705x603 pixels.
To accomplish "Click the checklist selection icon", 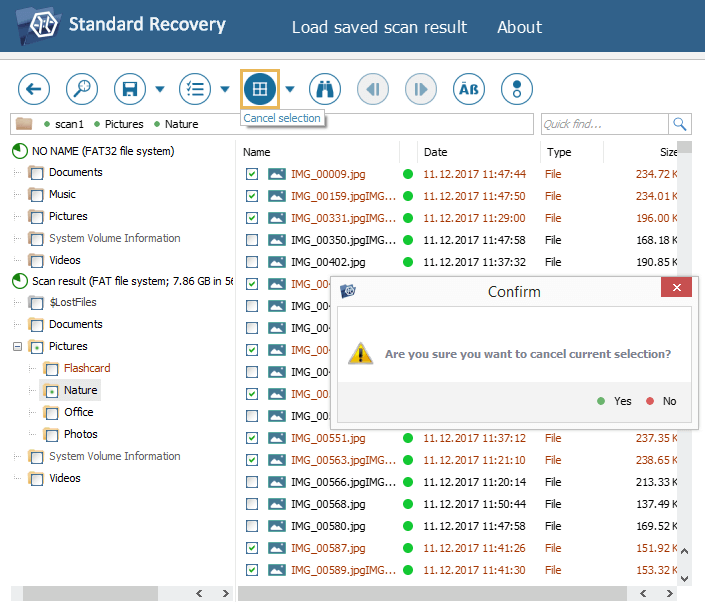I will pos(195,89).
